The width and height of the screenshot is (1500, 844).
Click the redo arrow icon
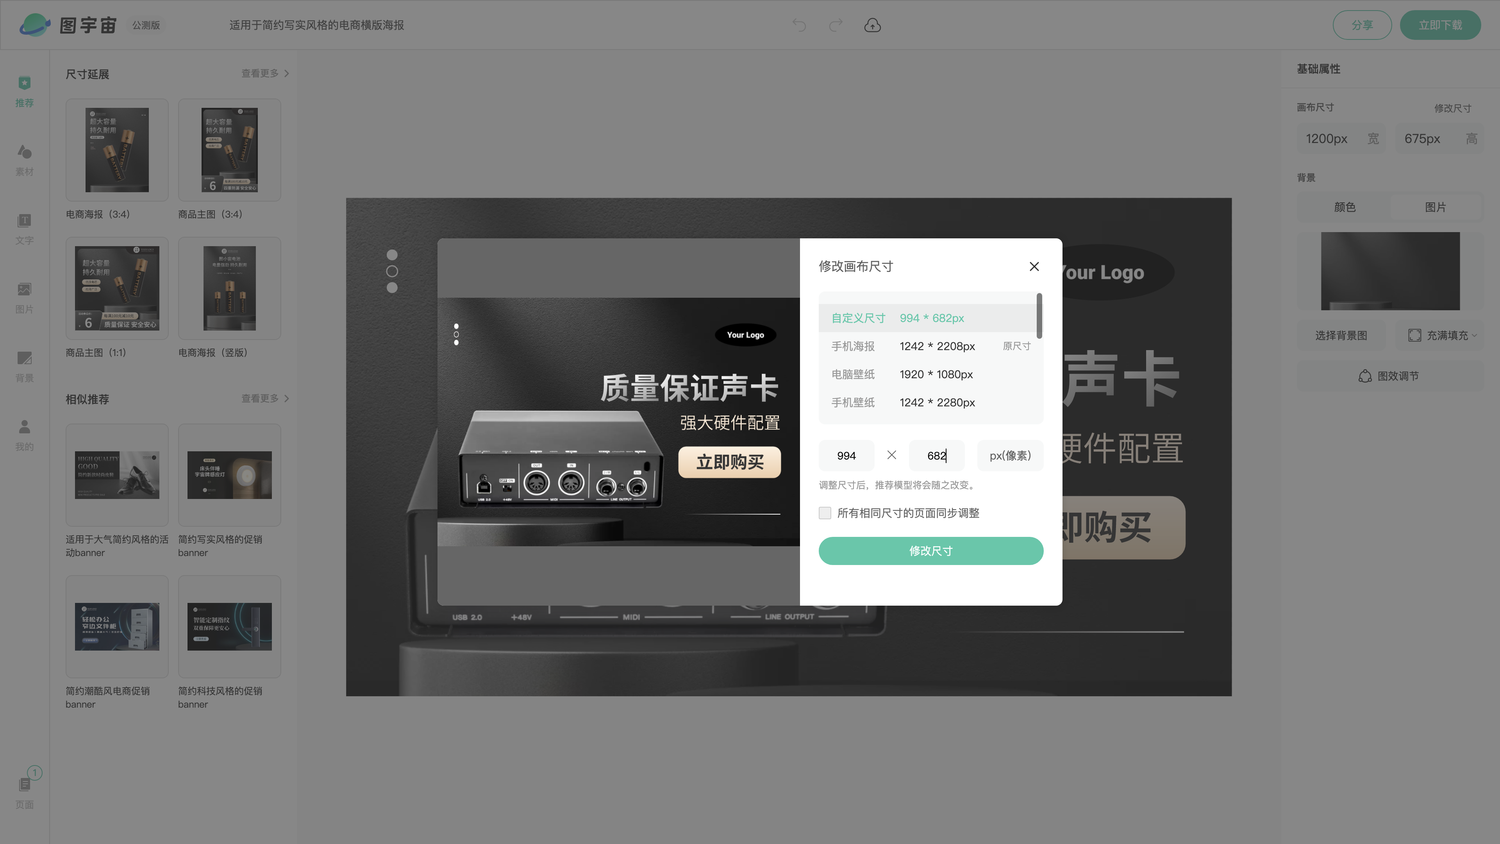tap(835, 25)
